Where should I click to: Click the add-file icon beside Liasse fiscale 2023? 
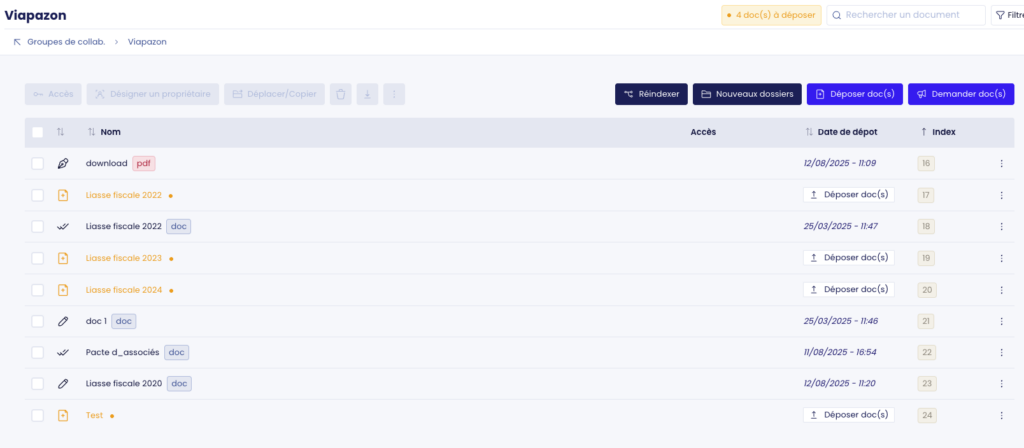pyautogui.click(x=63, y=258)
